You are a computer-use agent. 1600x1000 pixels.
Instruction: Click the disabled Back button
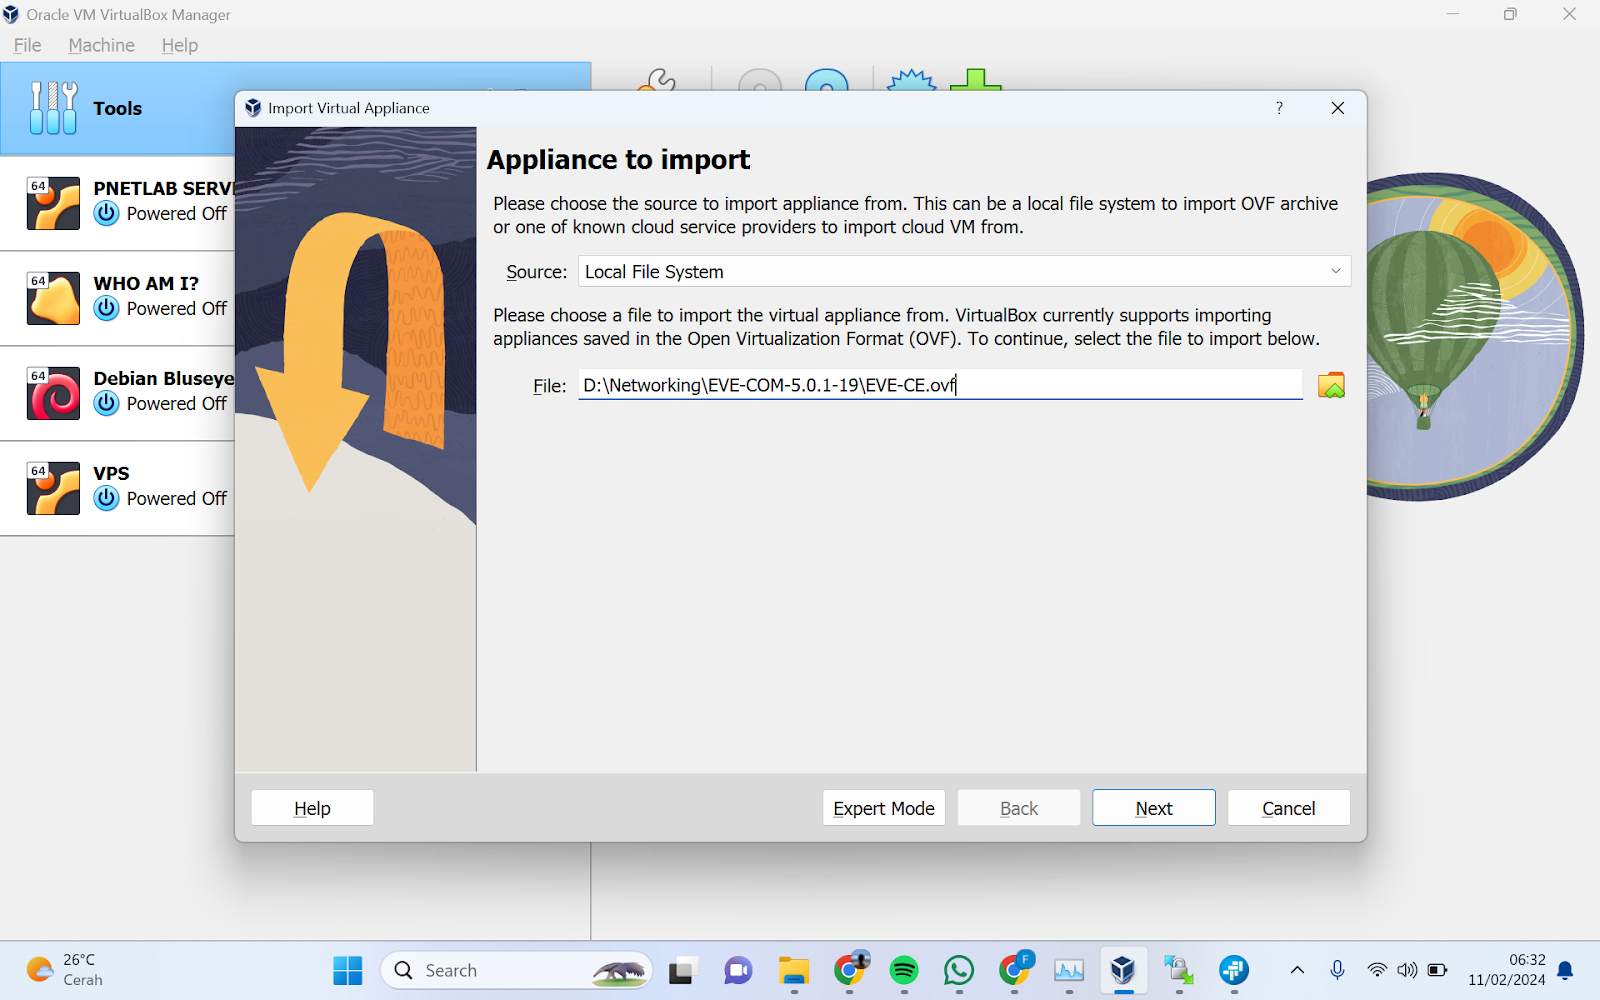point(1019,808)
